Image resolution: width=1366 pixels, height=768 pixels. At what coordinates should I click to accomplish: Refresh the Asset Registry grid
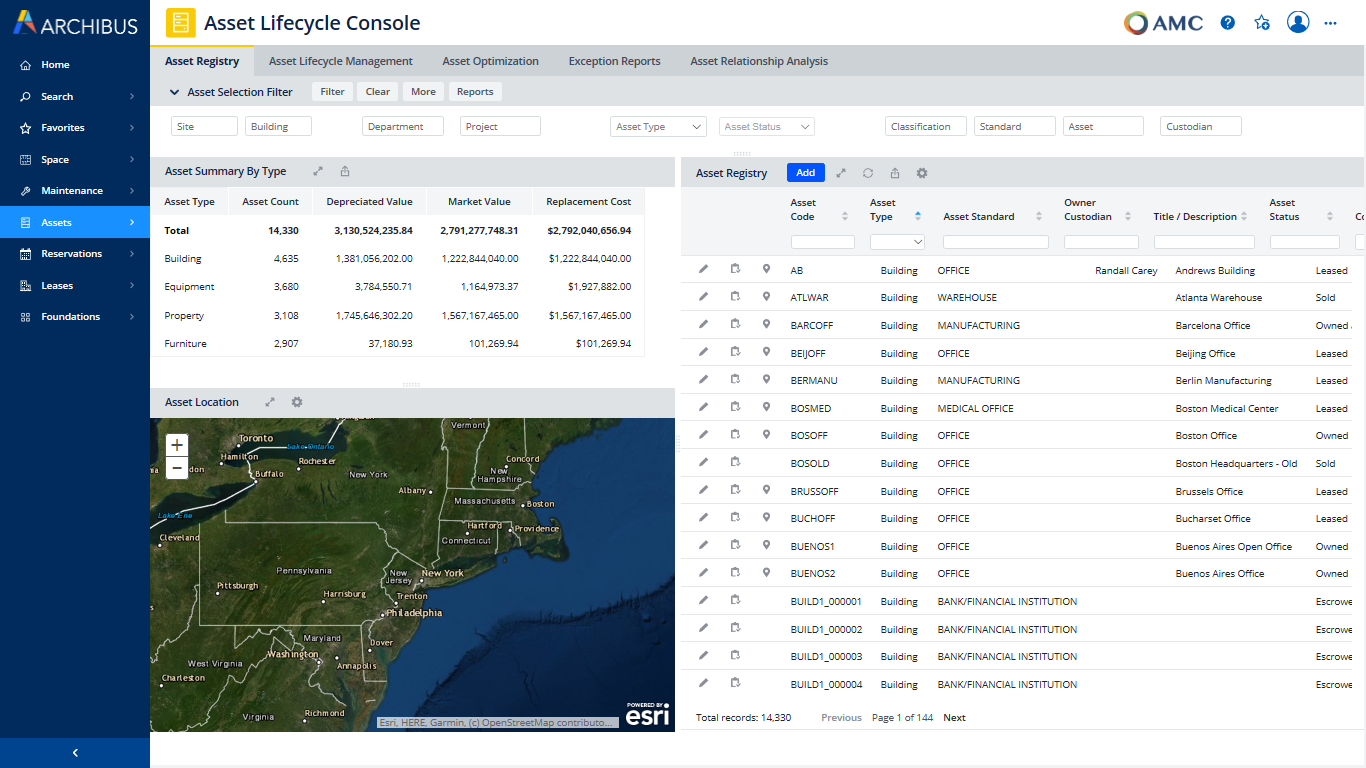coord(868,173)
